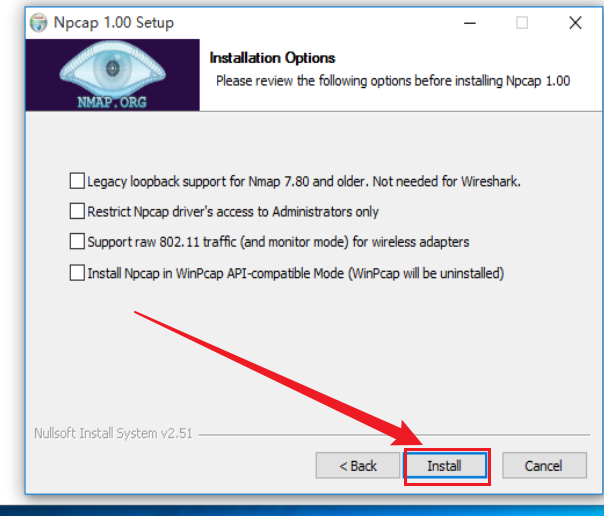Cancel the Npcap setup
Viewport: 604px width, 516px height.
(544, 466)
